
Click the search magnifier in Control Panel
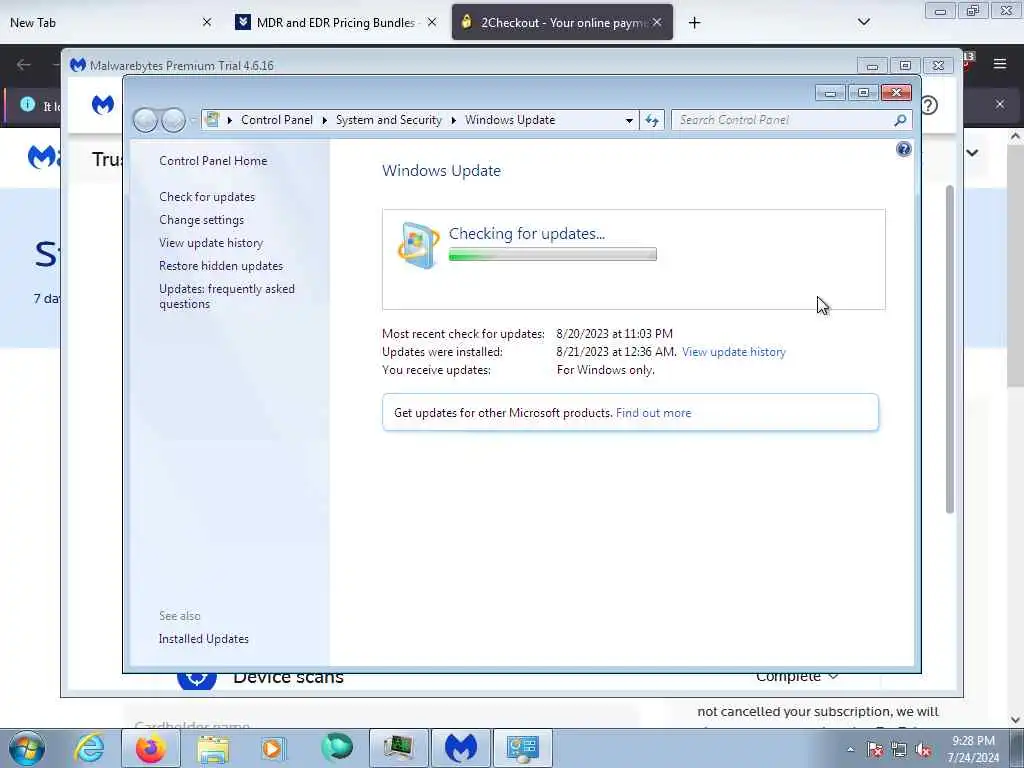900,120
